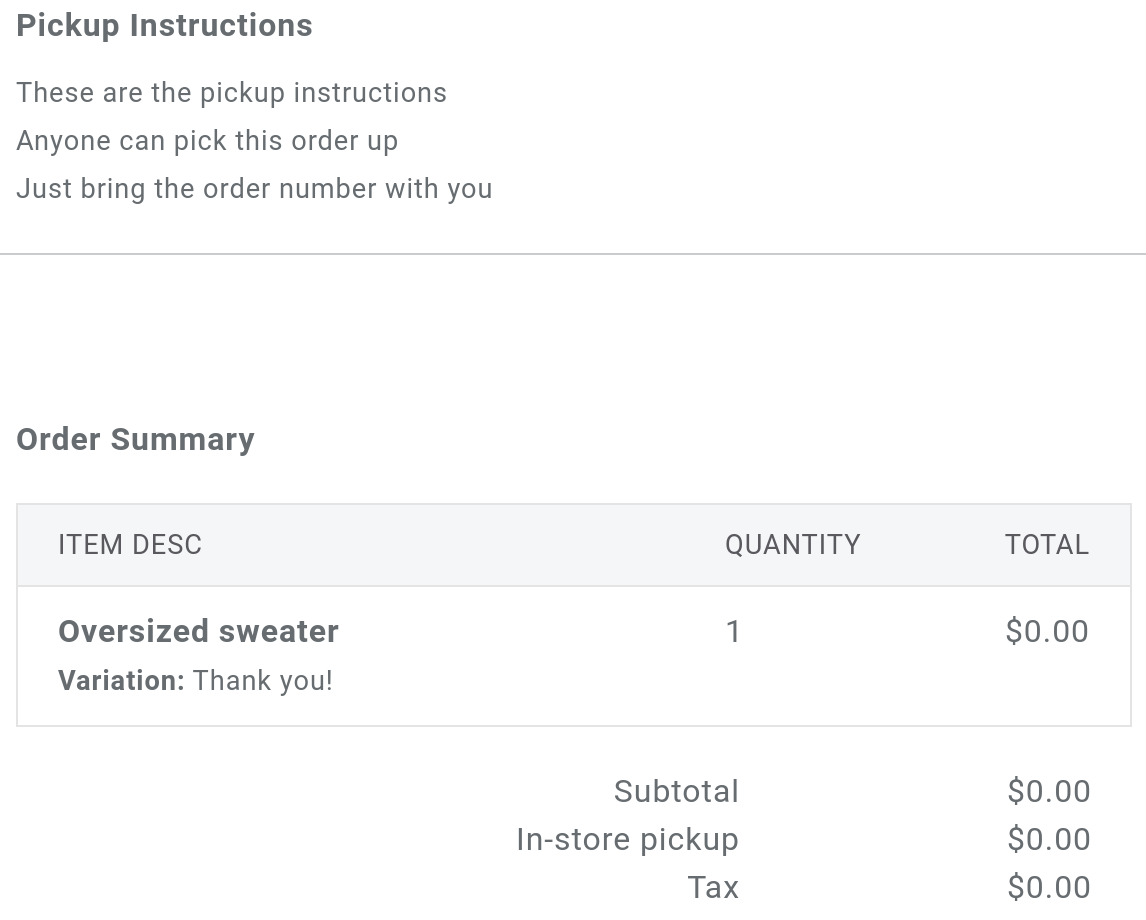Click the In-store pickup label
Screen dimensions: 1146x920
(x=627, y=840)
